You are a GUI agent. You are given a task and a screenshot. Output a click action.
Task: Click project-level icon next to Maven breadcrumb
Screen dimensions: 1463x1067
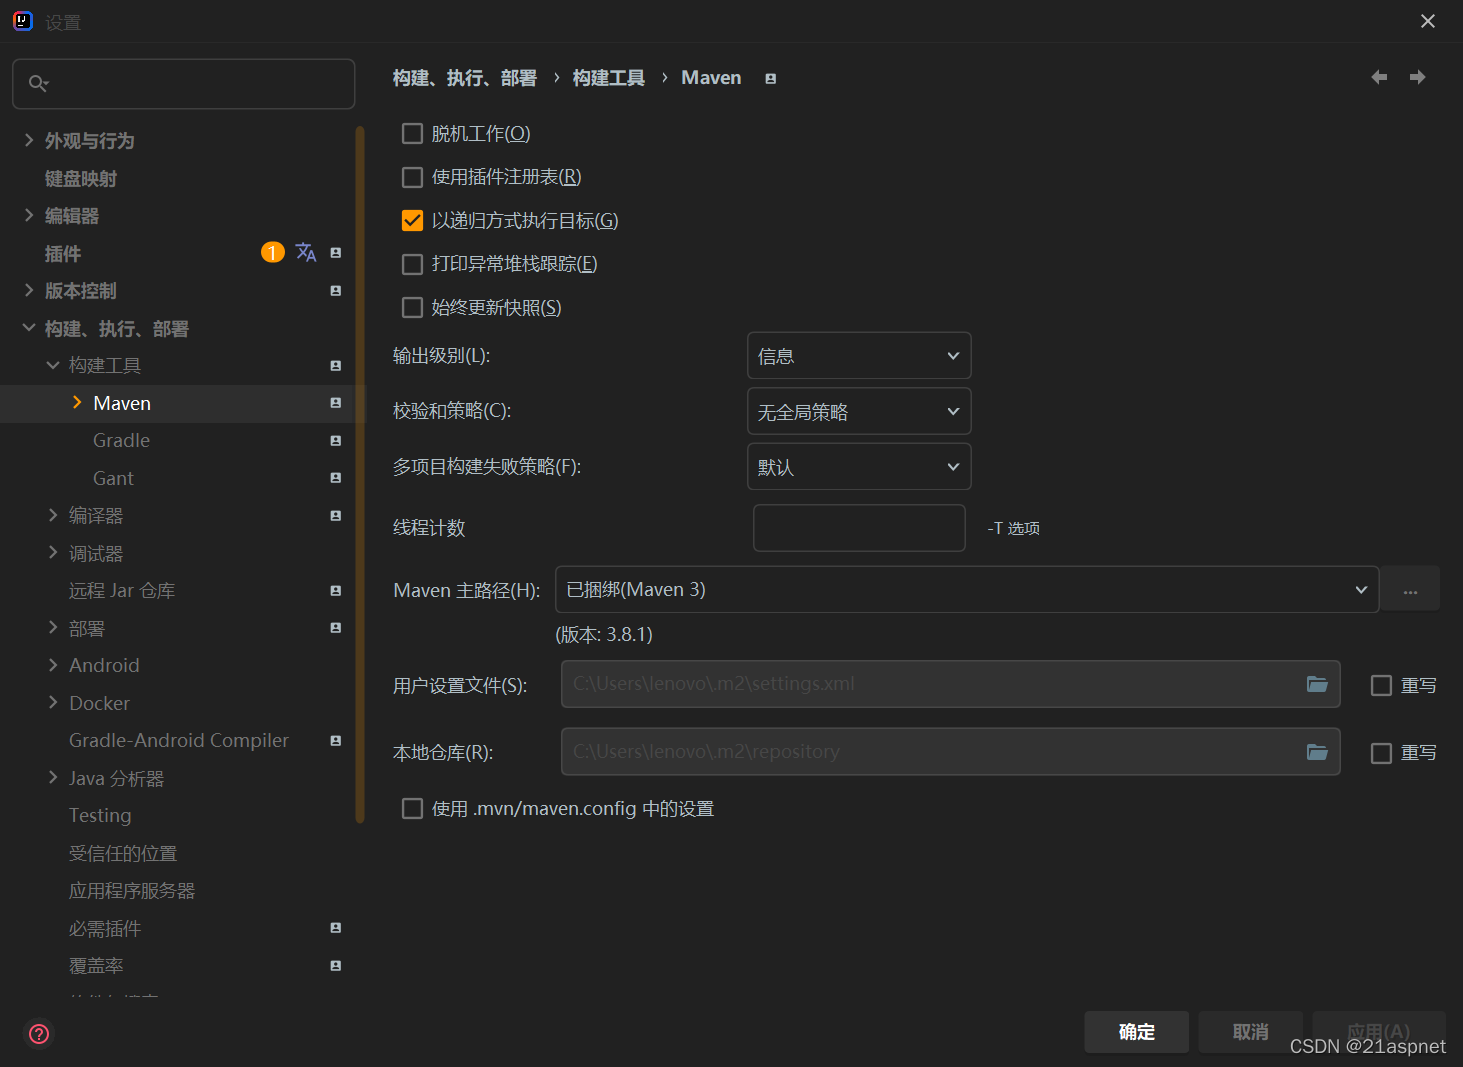[x=770, y=79]
